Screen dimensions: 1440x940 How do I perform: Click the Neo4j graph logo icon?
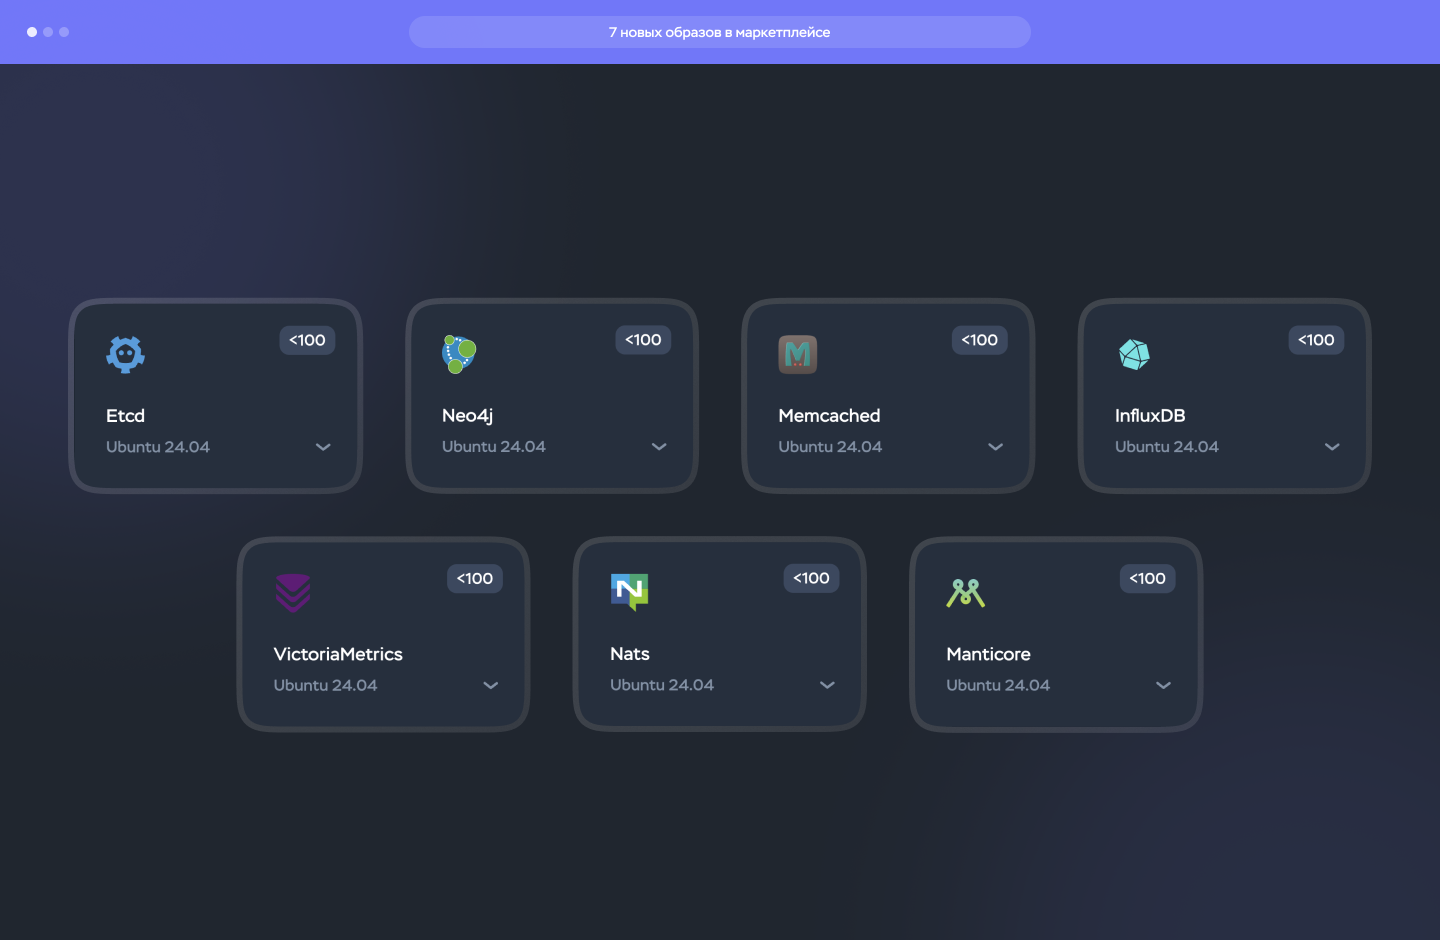click(x=459, y=354)
